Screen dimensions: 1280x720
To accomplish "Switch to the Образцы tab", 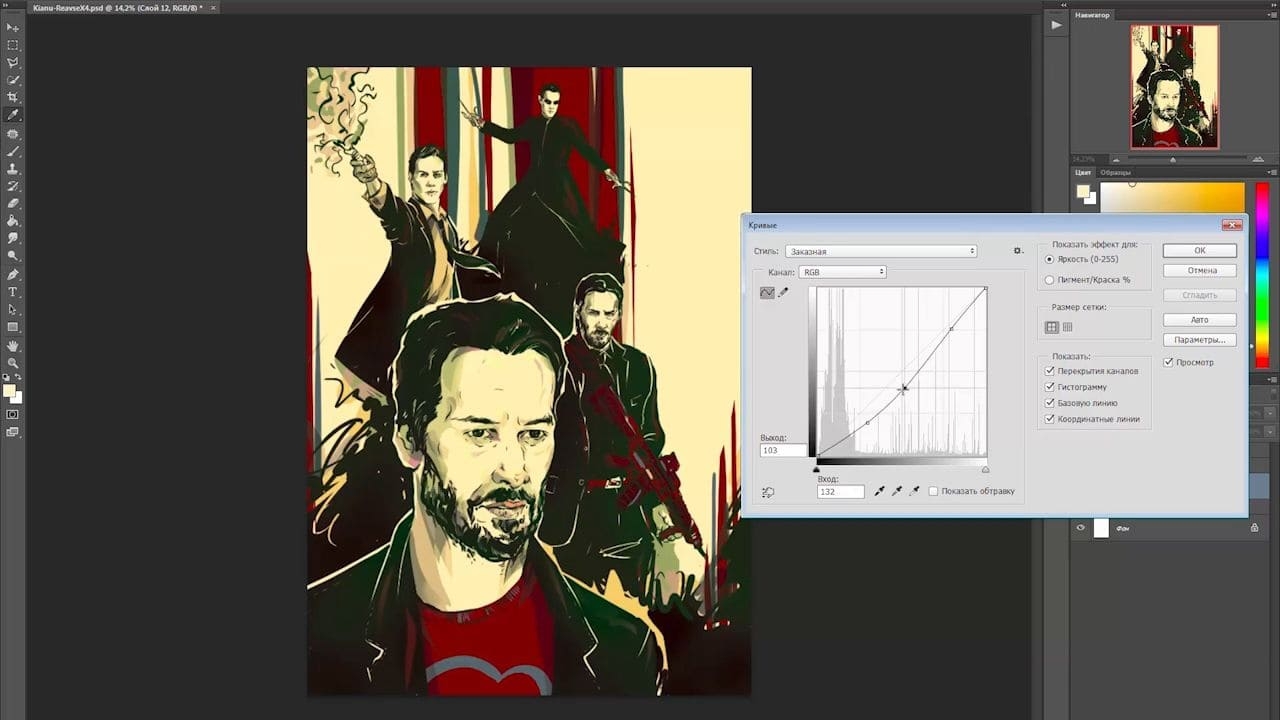I will point(1114,172).
